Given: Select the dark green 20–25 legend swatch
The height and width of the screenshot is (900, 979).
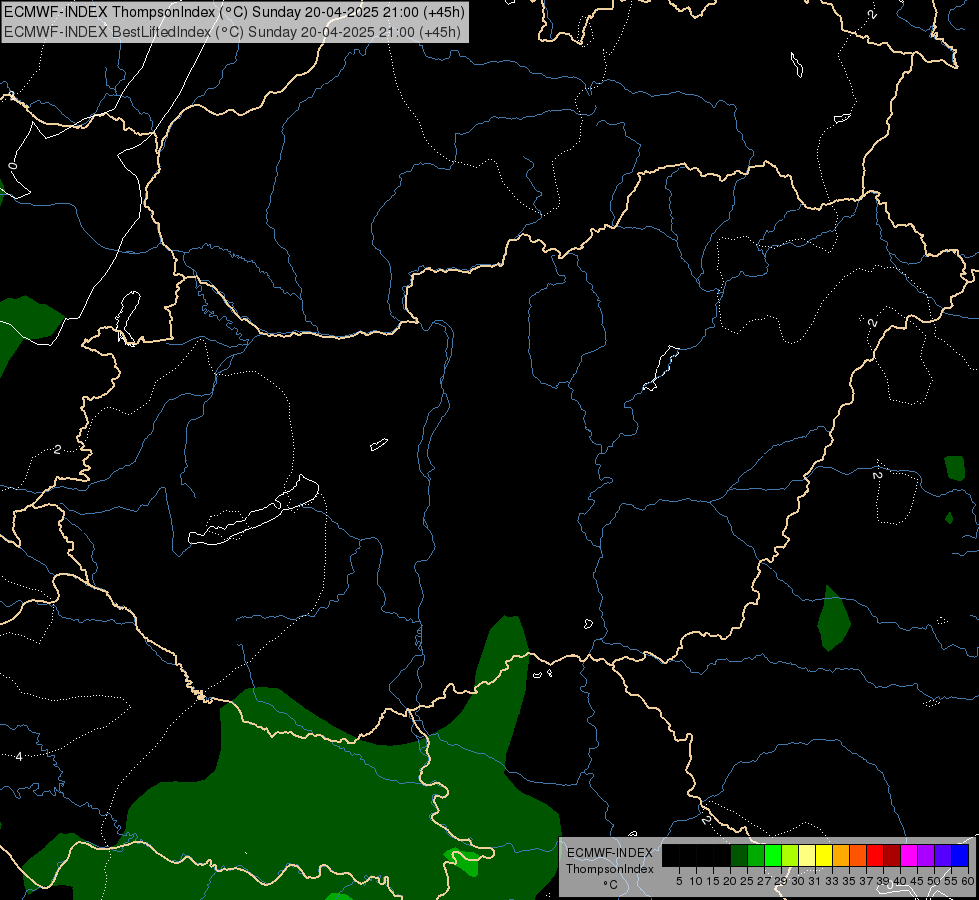Looking at the screenshot, I should point(739,855).
